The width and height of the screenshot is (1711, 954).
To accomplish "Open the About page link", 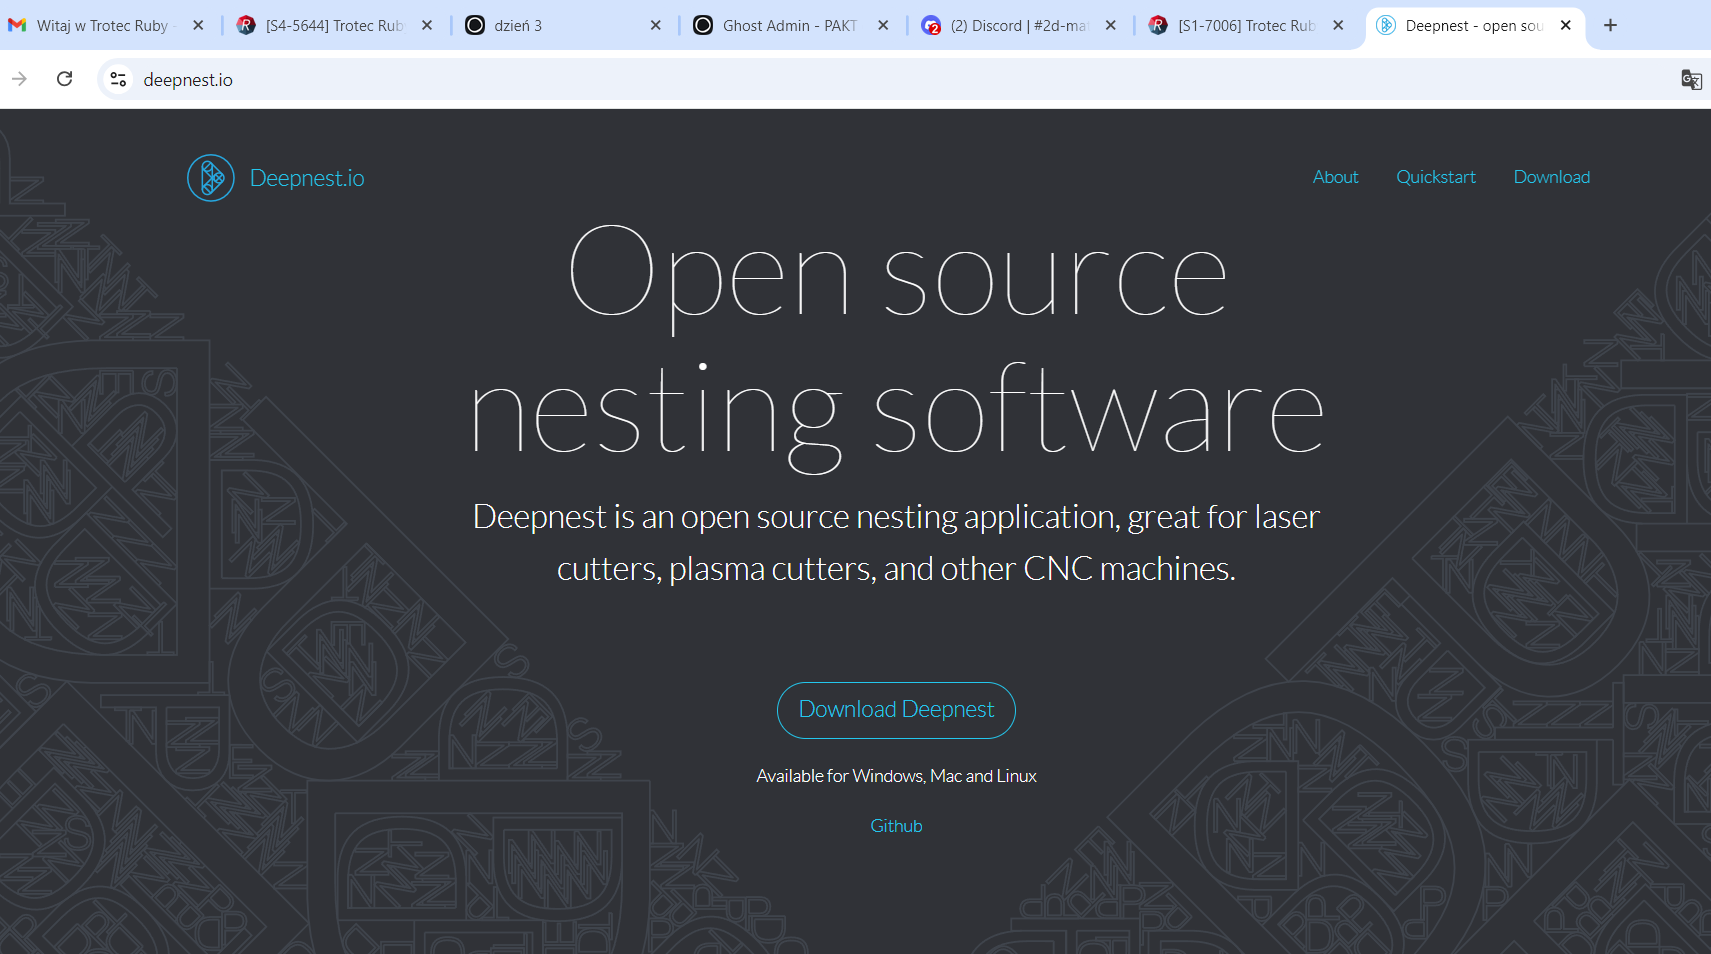I will 1335,177.
